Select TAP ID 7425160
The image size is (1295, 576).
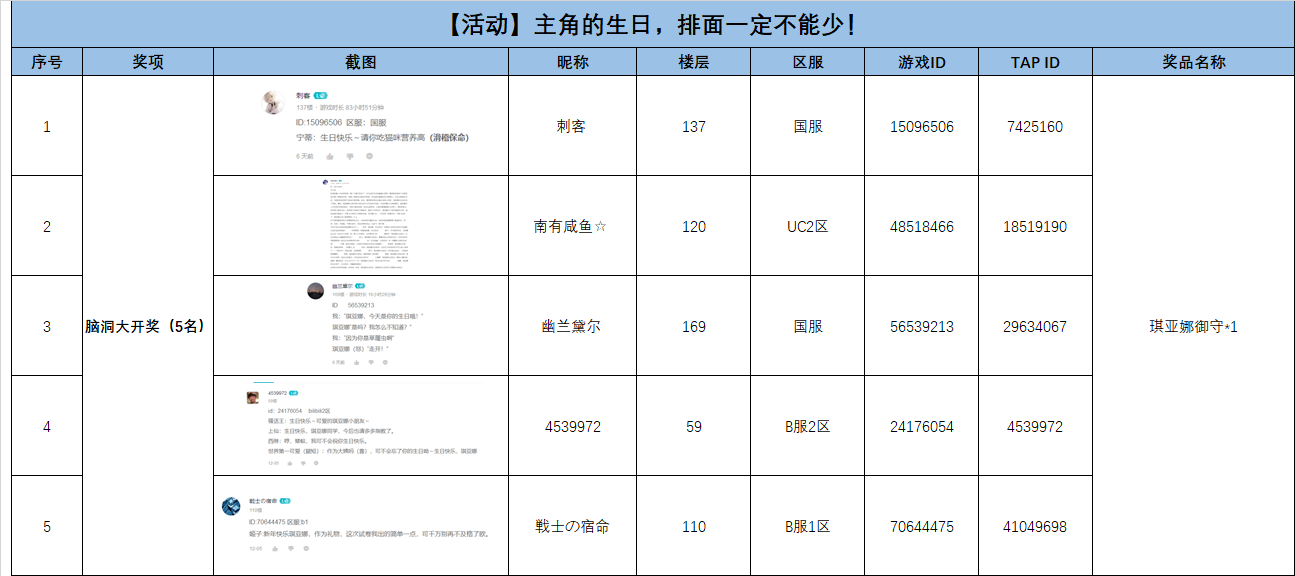tap(1035, 126)
